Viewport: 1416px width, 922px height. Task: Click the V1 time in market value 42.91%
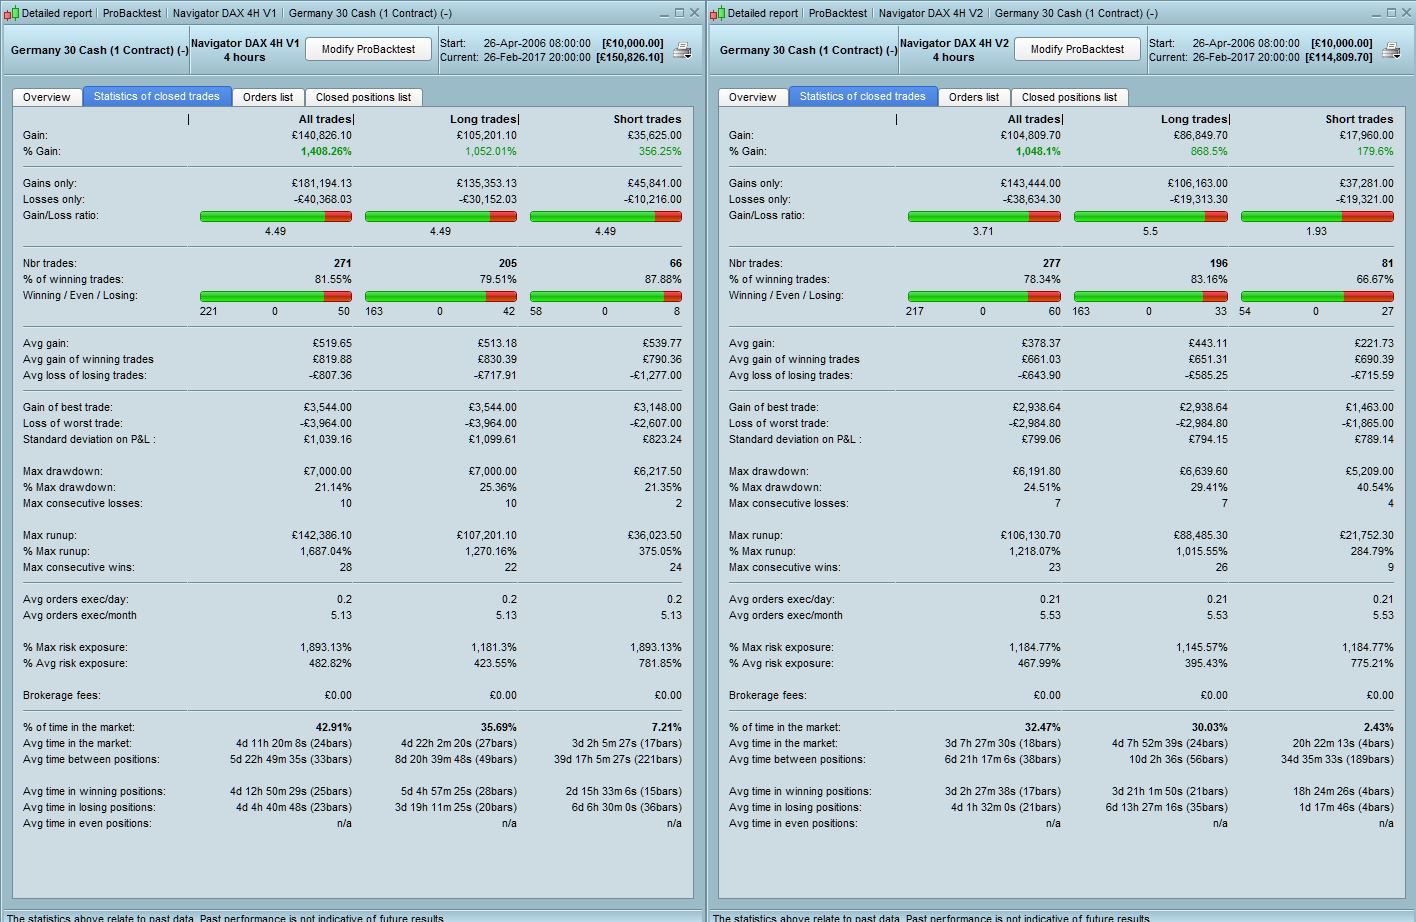point(333,727)
